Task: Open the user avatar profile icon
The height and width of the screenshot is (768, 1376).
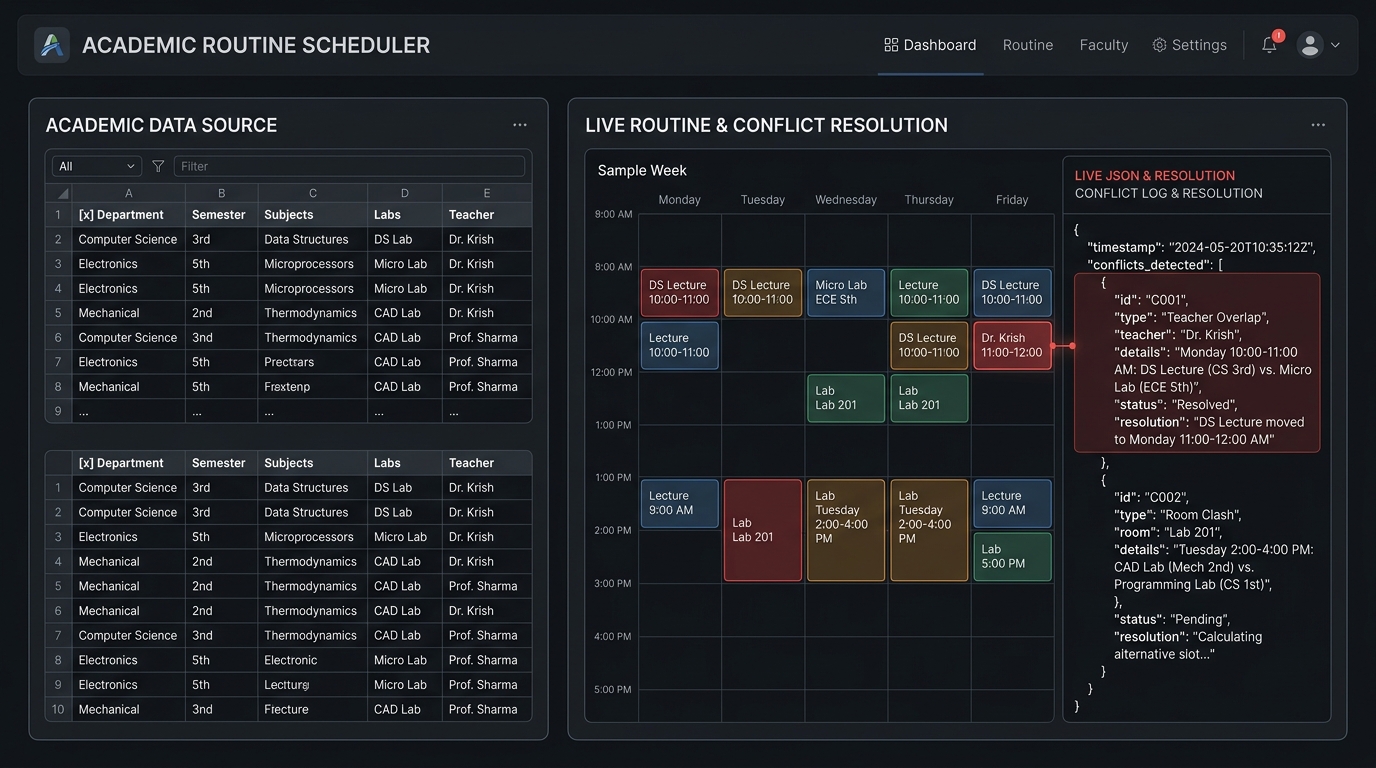Action: pyautogui.click(x=1310, y=45)
